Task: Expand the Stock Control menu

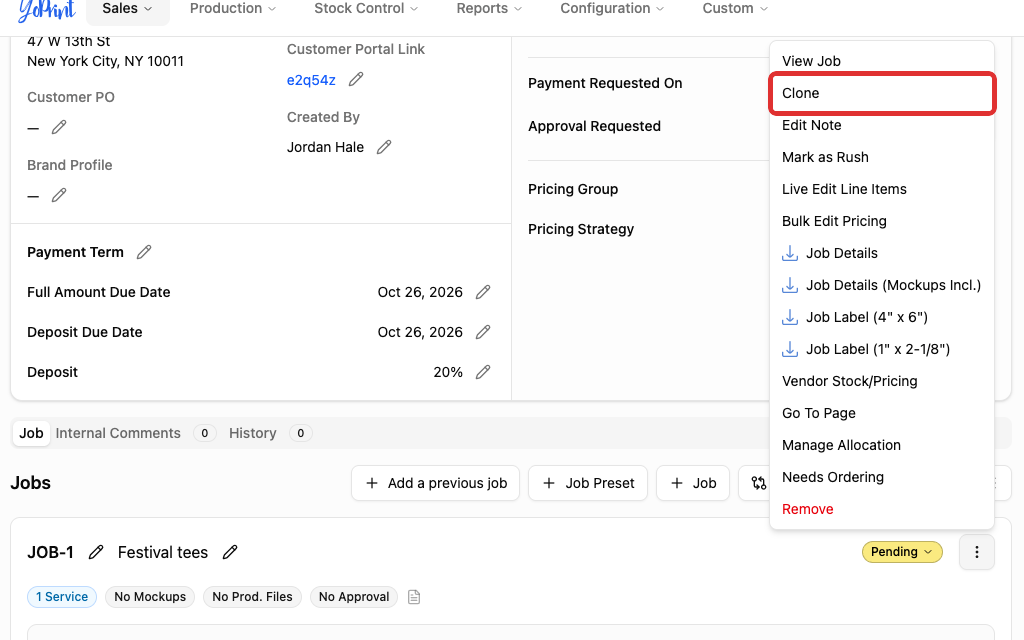Action: tap(366, 8)
